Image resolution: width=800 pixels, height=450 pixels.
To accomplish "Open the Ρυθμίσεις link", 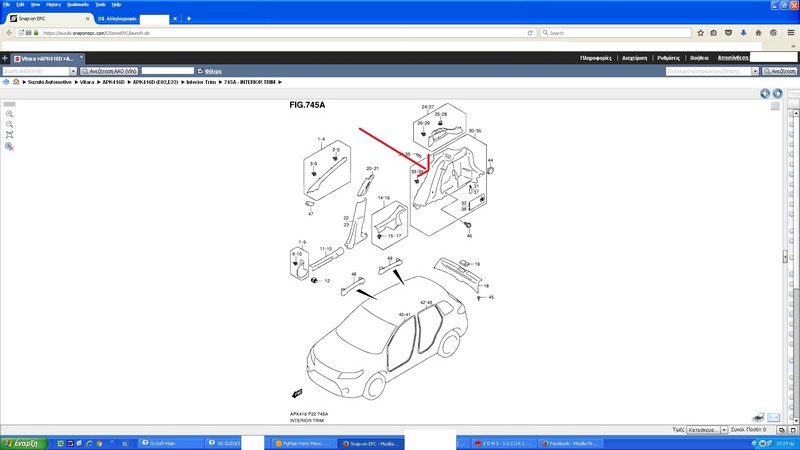I will [668, 58].
